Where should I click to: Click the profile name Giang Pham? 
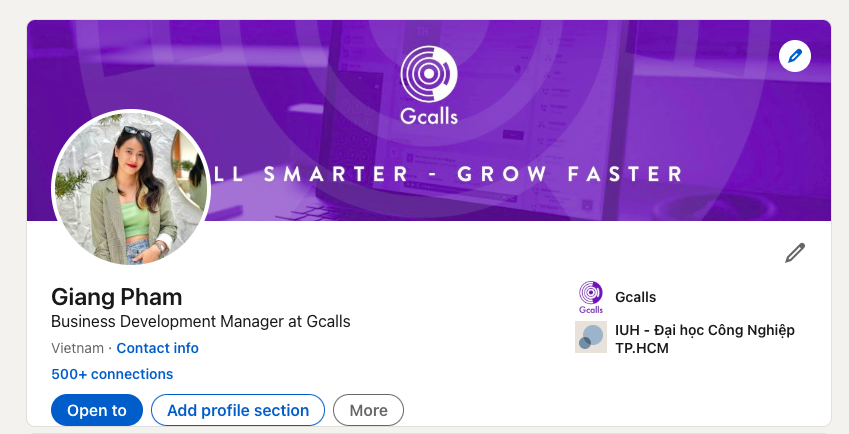pyautogui.click(x=117, y=297)
